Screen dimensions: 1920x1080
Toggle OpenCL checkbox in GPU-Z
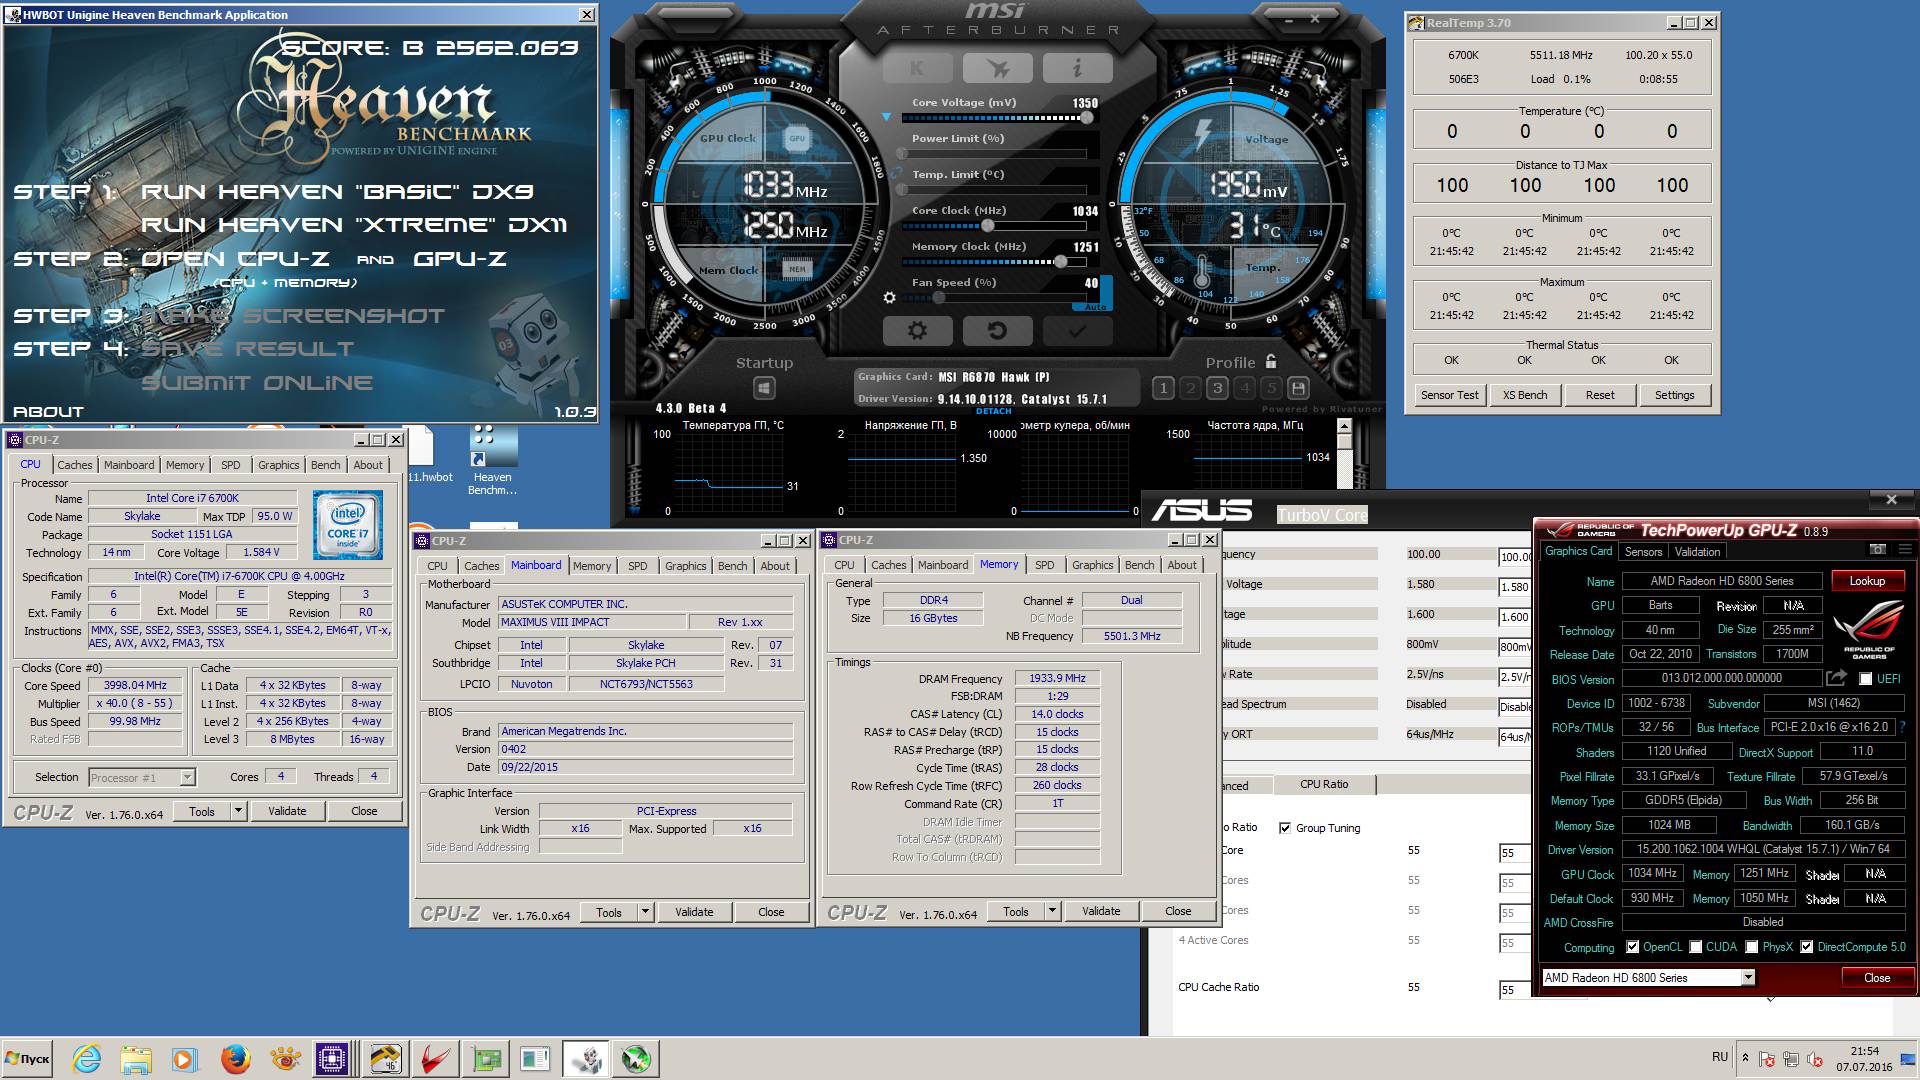(x=1633, y=947)
